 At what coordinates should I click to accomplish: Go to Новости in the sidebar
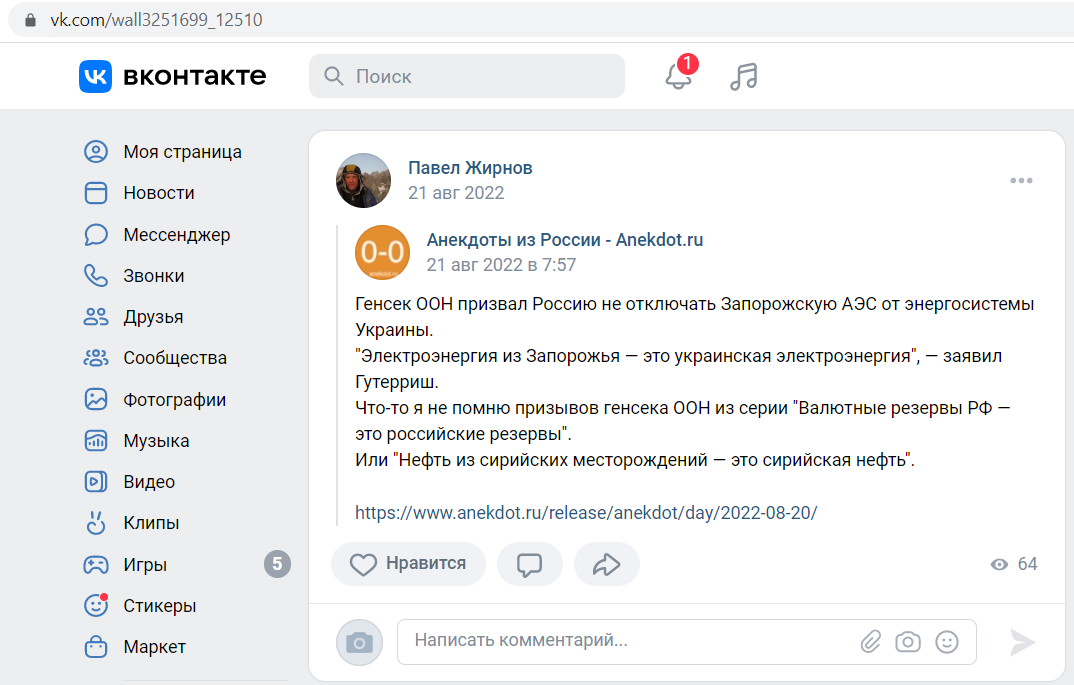tap(159, 193)
